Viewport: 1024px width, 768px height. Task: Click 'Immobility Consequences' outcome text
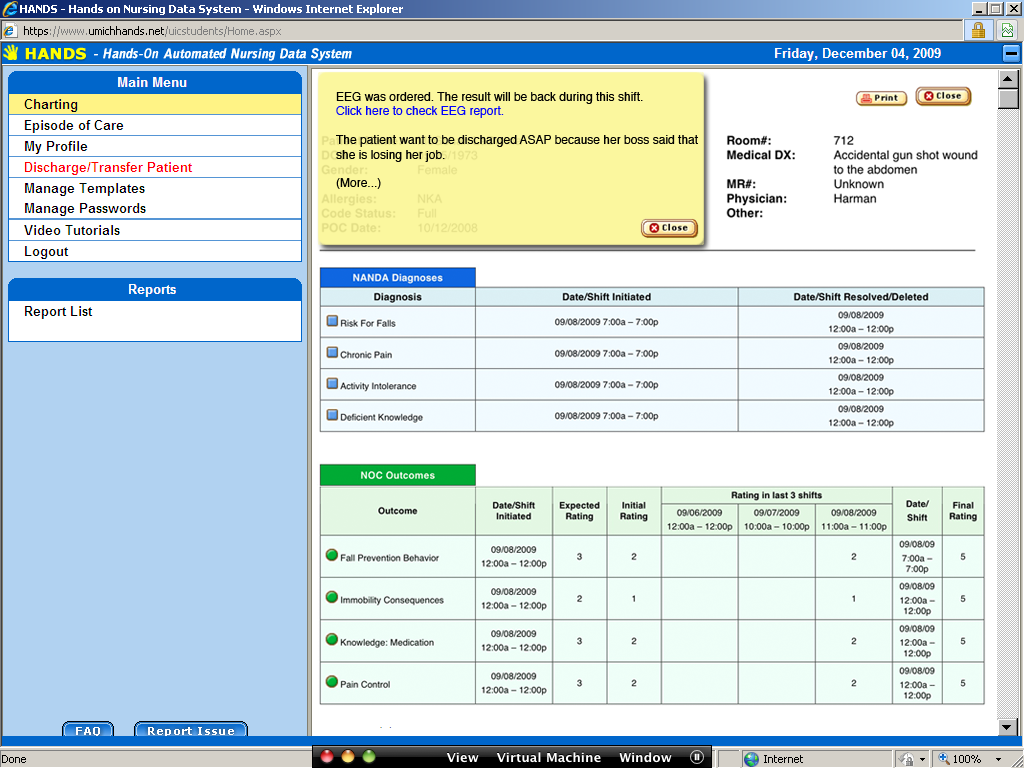coord(392,600)
